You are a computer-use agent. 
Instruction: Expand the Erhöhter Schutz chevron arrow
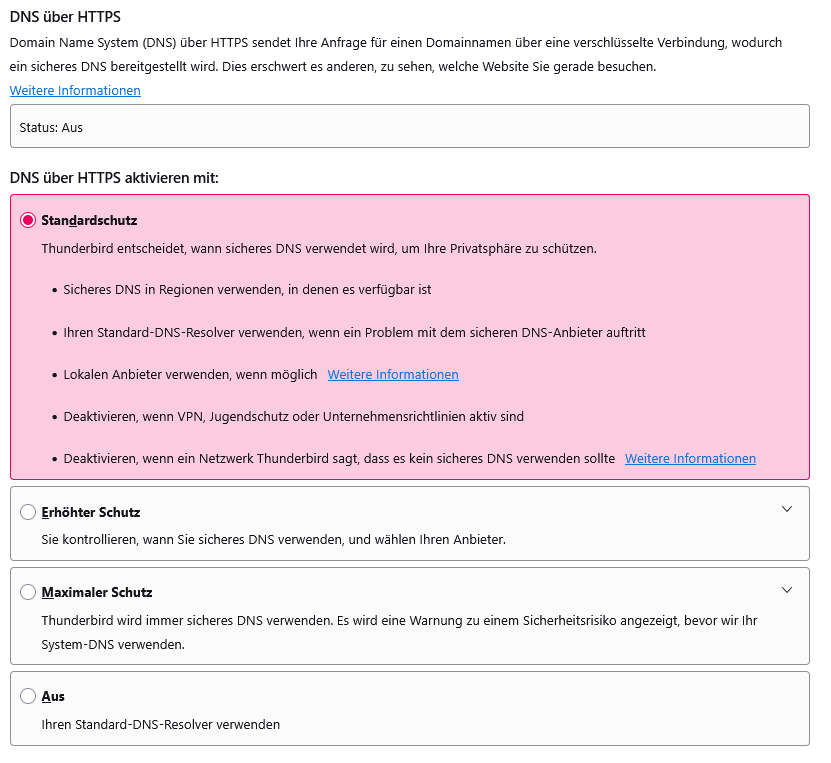pyautogui.click(x=787, y=509)
